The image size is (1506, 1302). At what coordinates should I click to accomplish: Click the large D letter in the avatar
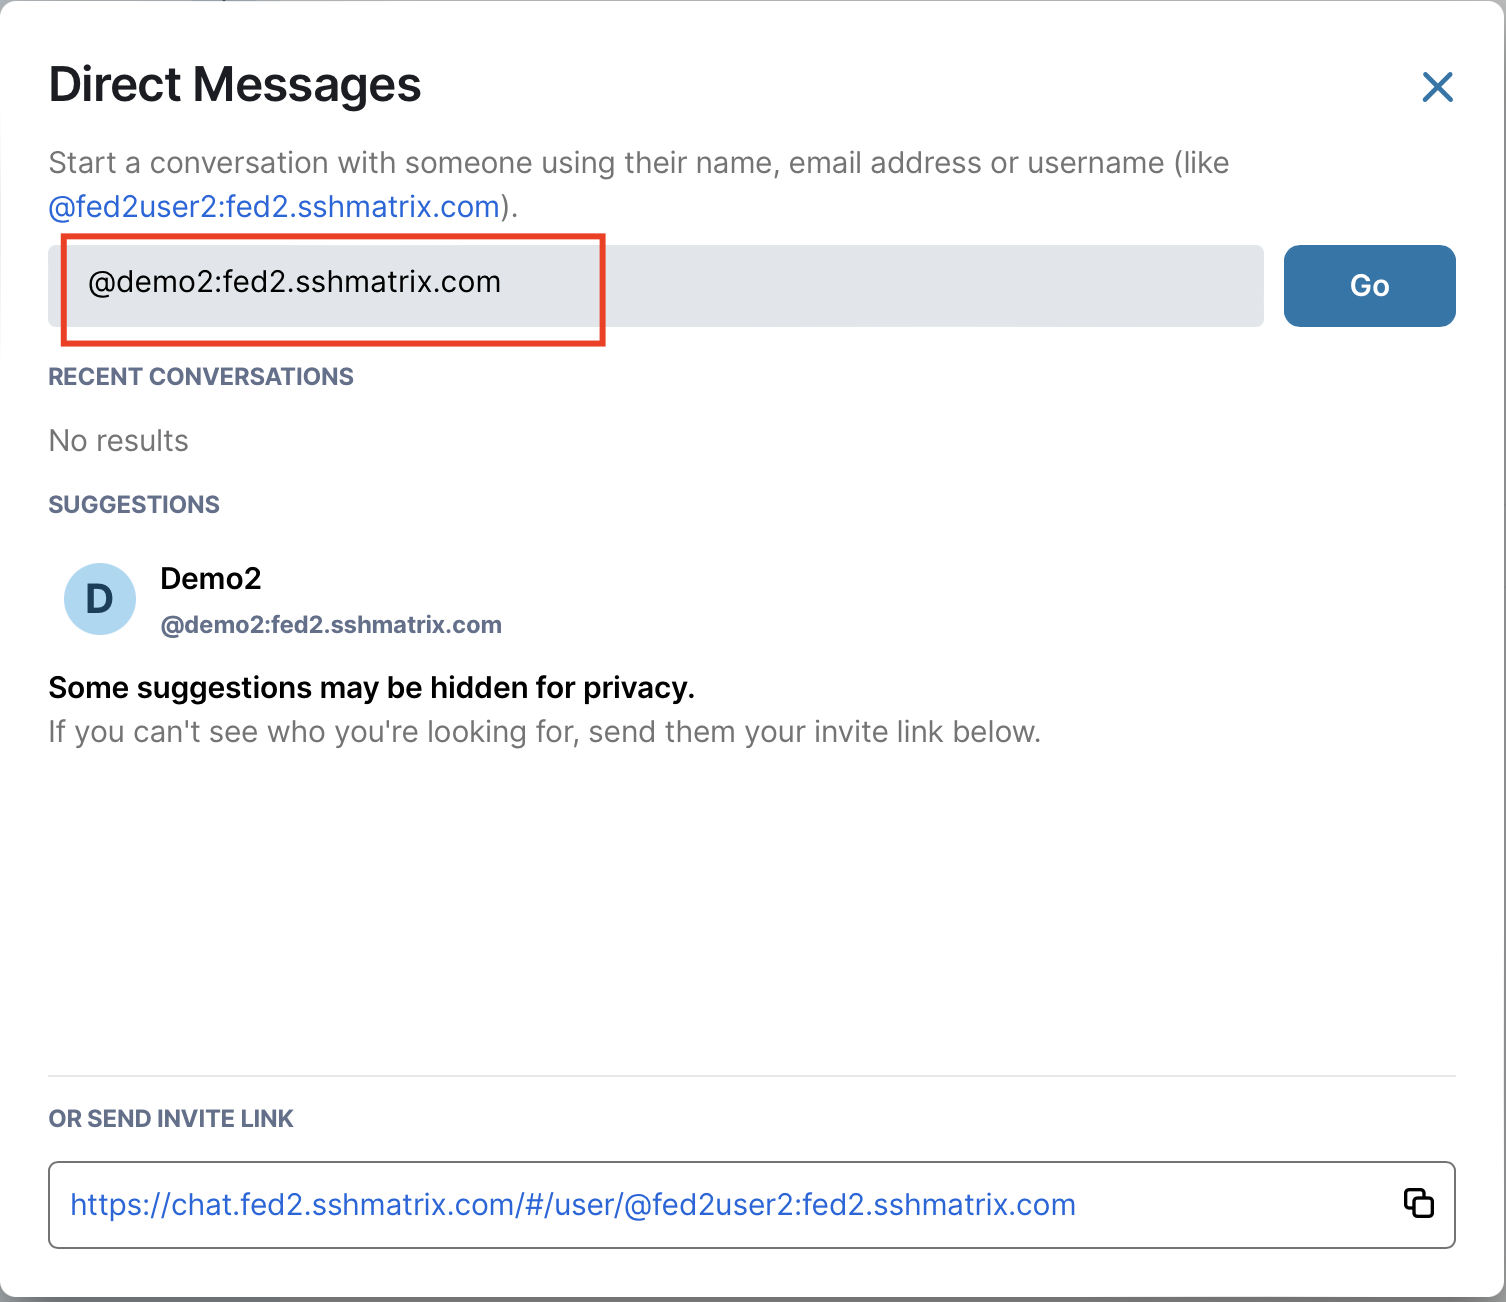click(100, 600)
